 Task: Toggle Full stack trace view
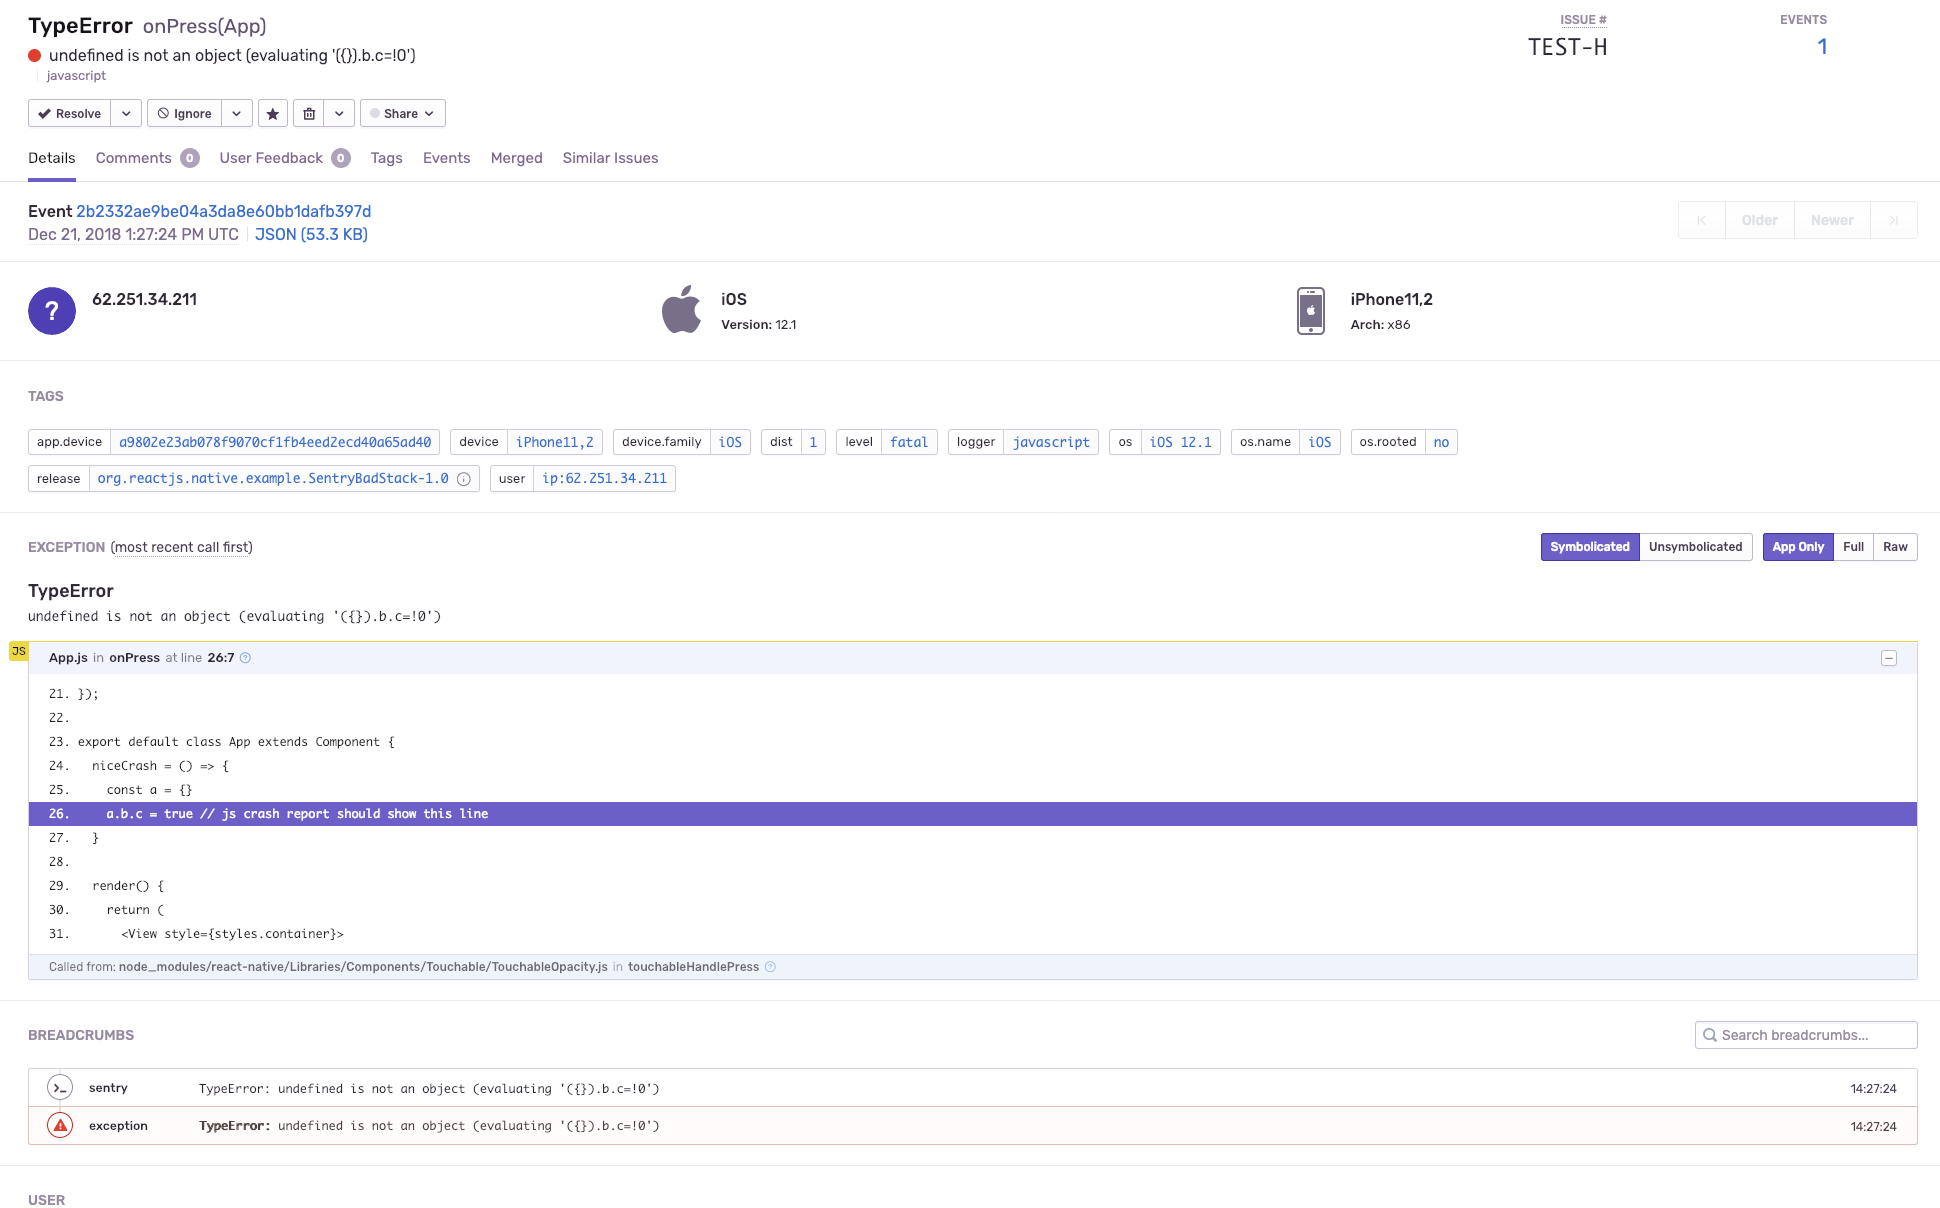(x=1853, y=547)
